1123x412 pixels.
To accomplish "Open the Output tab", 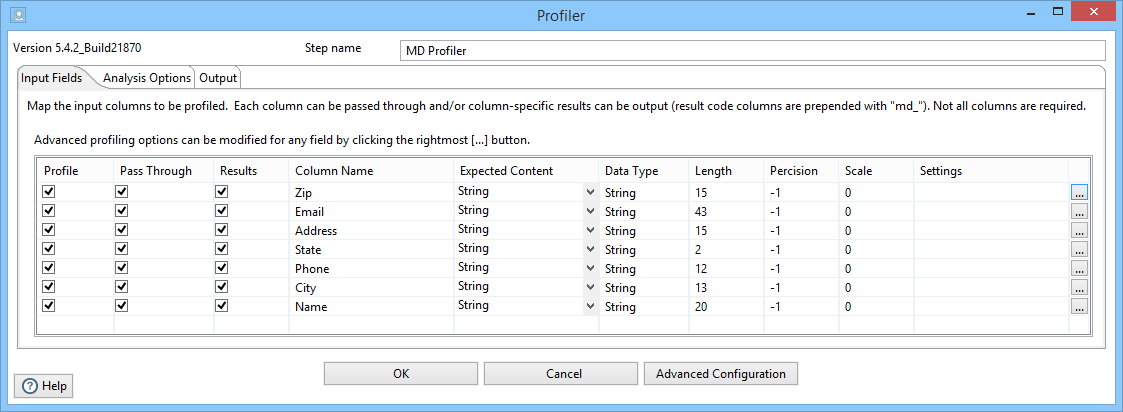I will (x=218, y=78).
